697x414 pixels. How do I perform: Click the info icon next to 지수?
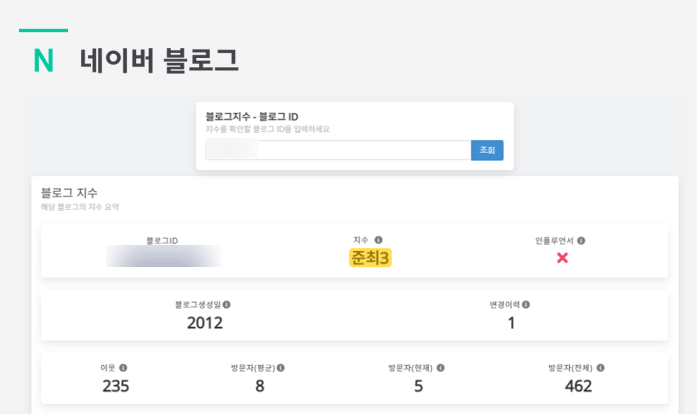tap(379, 240)
